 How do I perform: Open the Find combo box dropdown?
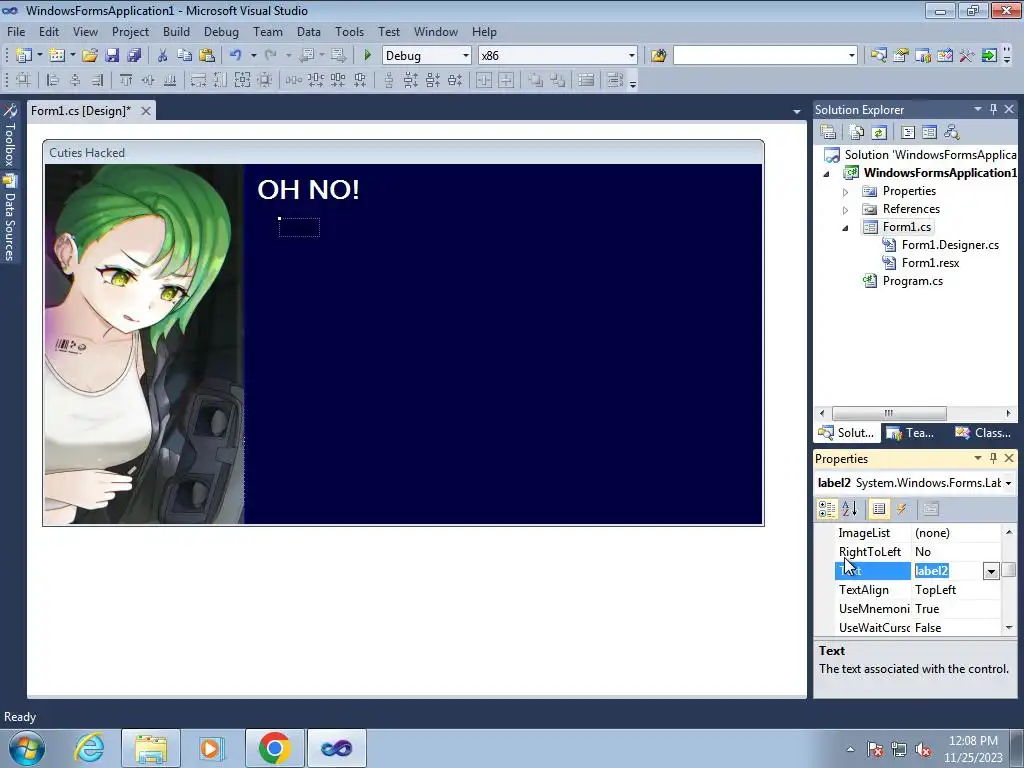[852, 56]
